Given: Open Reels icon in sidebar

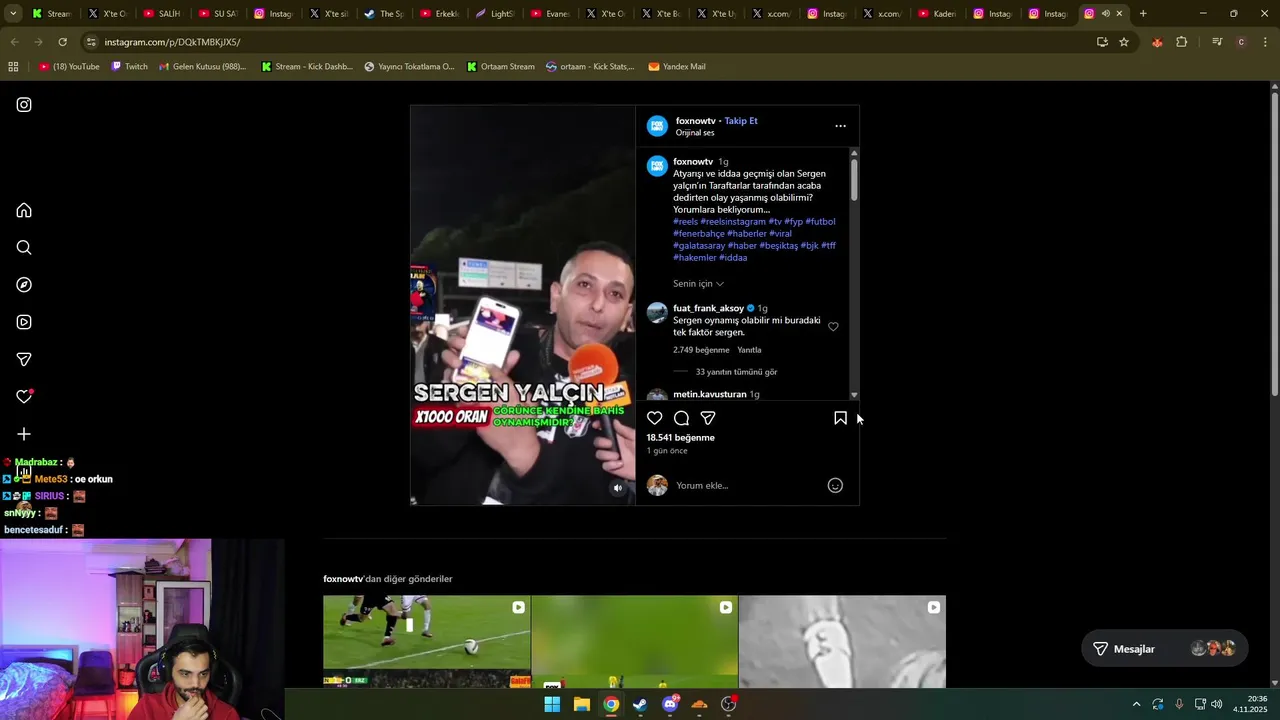Looking at the screenshot, I should pyautogui.click(x=24, y=322).
